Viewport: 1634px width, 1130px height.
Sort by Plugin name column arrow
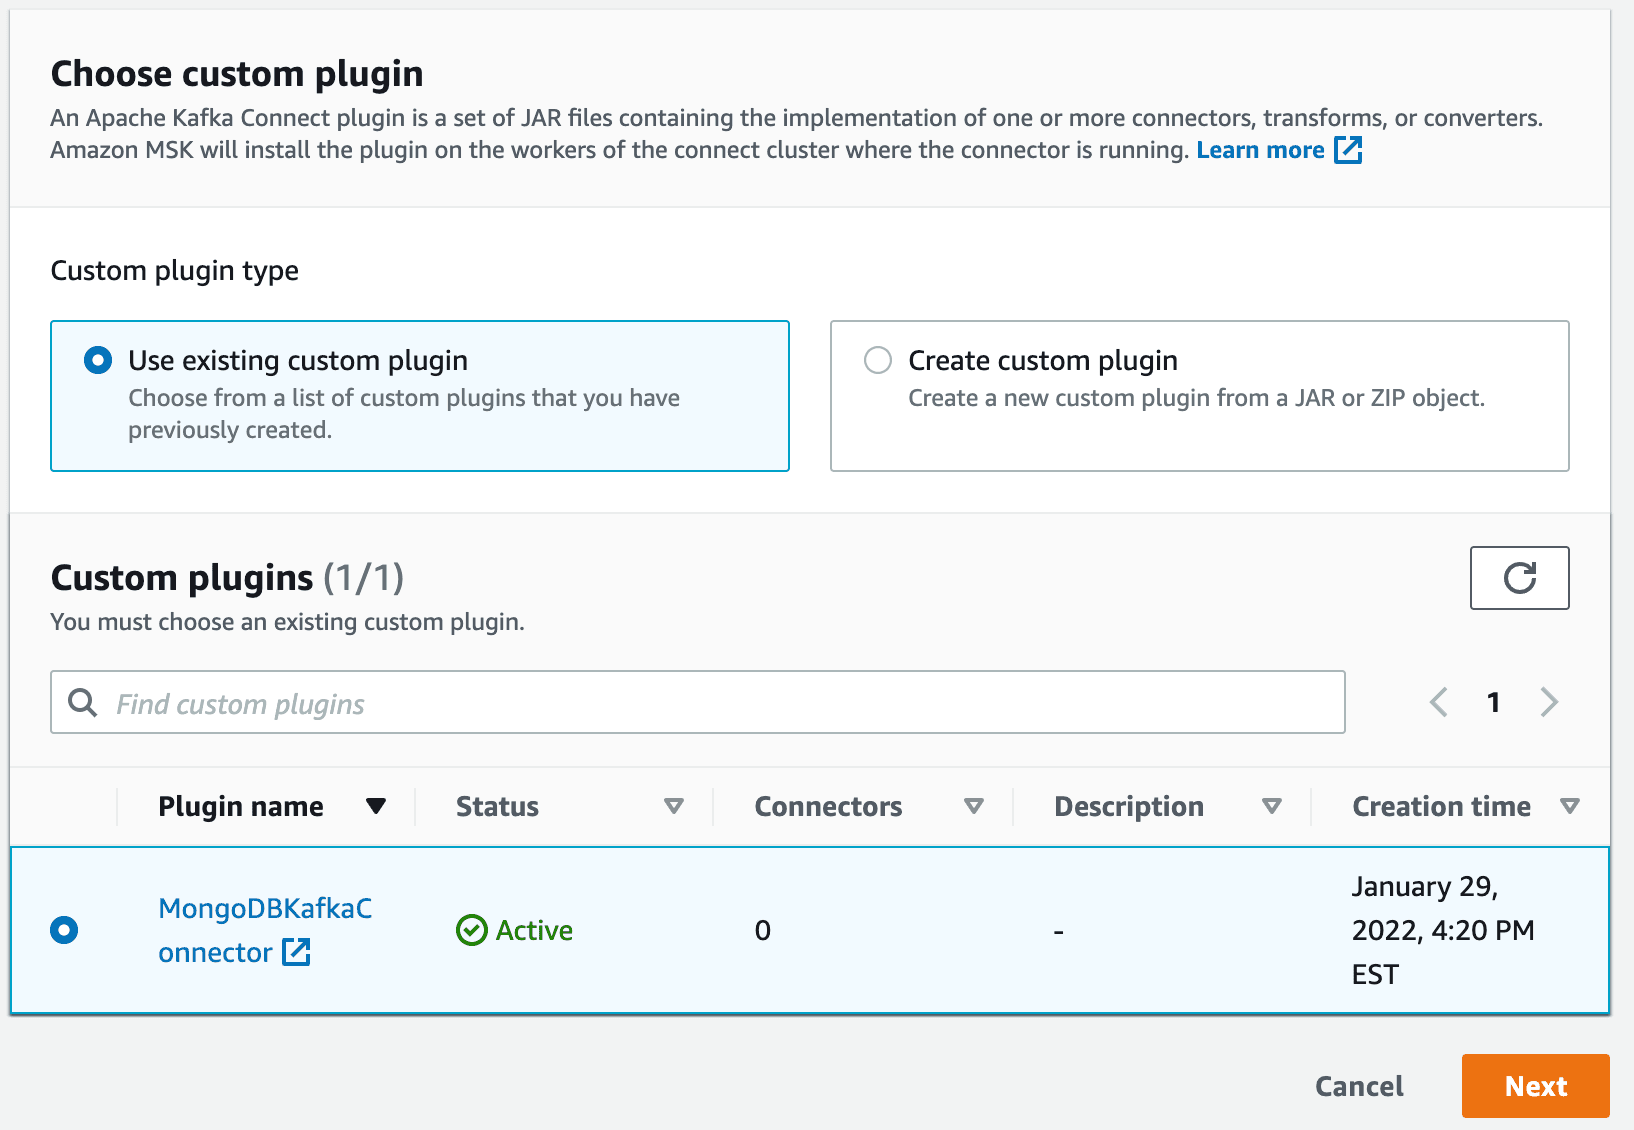click(x=376, y=806)
